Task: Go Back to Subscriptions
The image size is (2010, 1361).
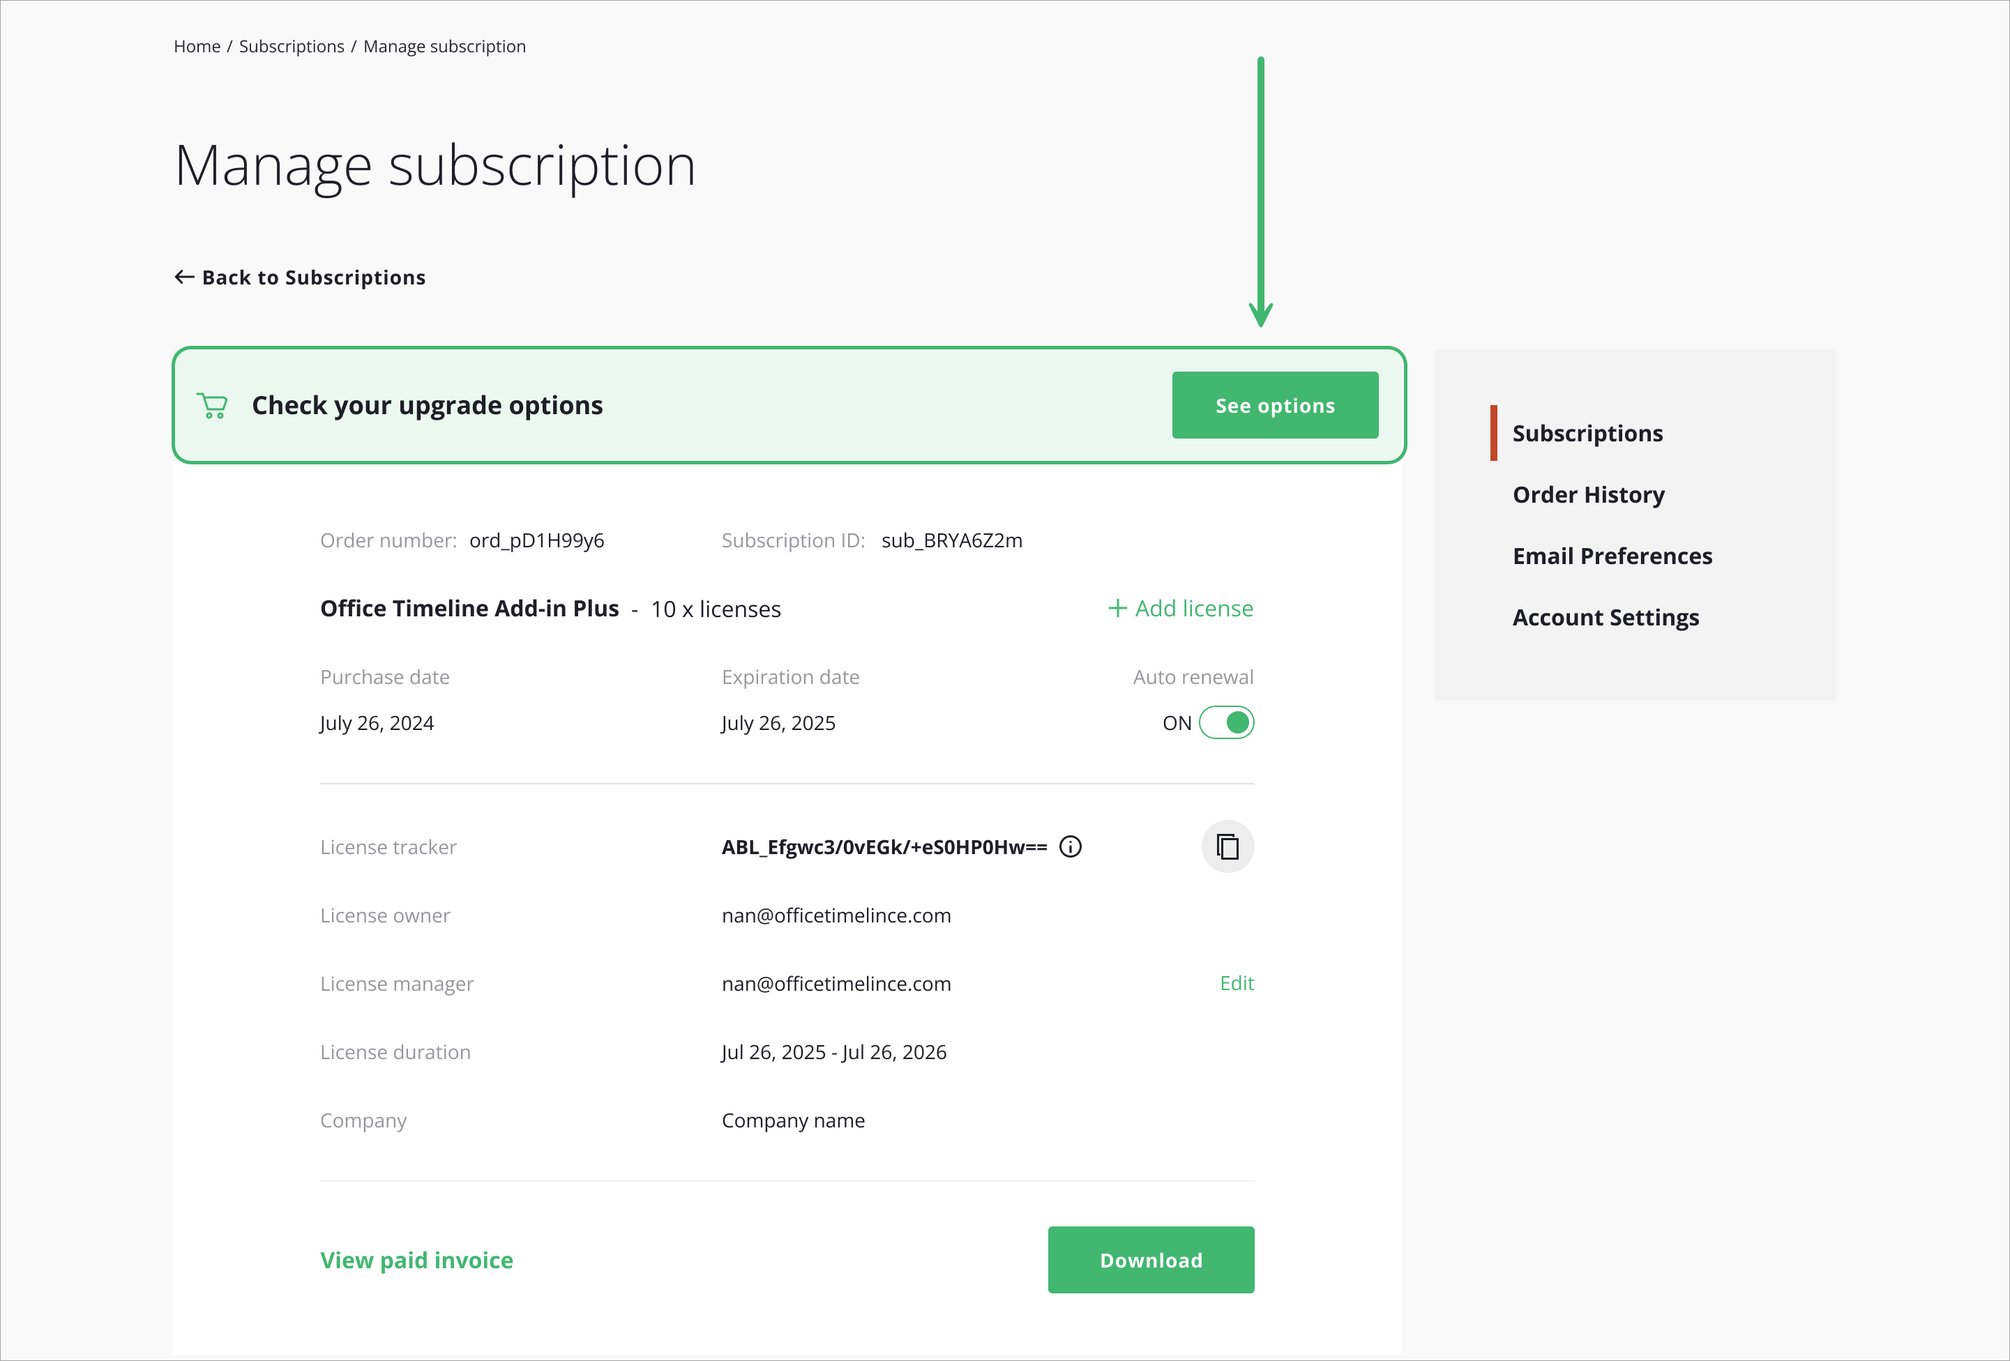Action: (x=300, y=277)
